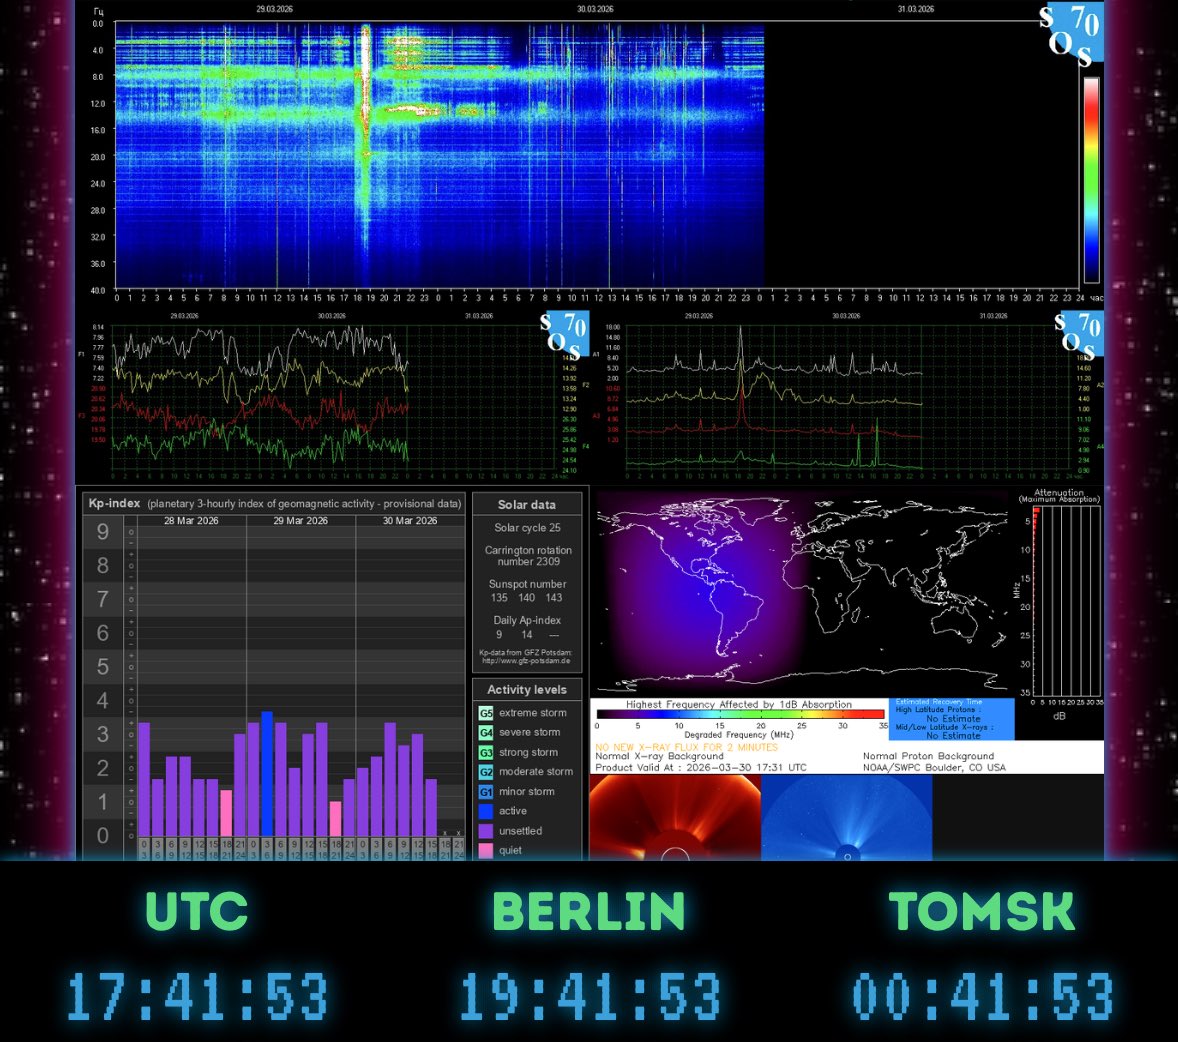1178x1042 pixels.
Task: Click the Estimated Recovery Time blue box
Action: [x=952, y=720]
